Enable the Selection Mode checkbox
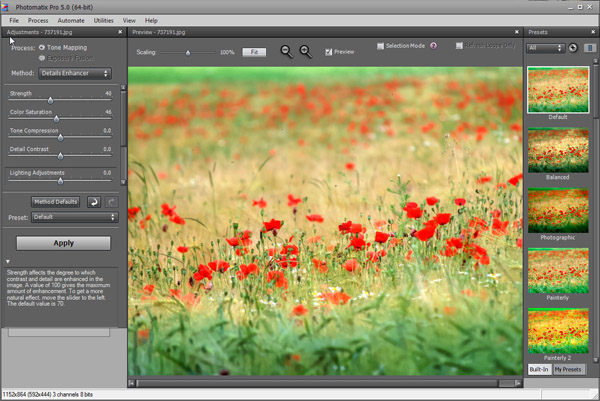The height and width of the screenshot is (401, 600). (x=381, y=46)
